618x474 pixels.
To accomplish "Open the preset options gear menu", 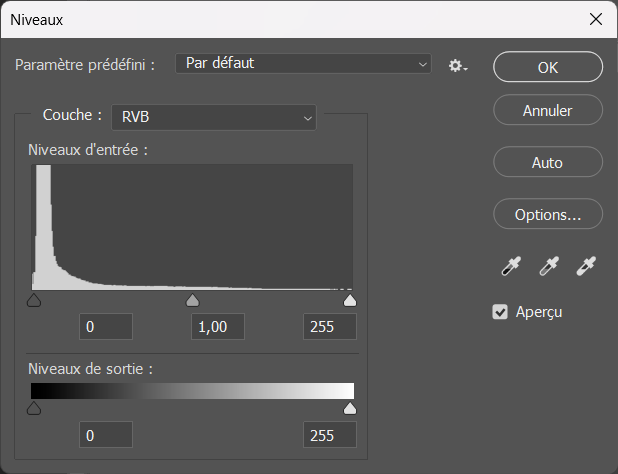I will click(x=457, y=65).
